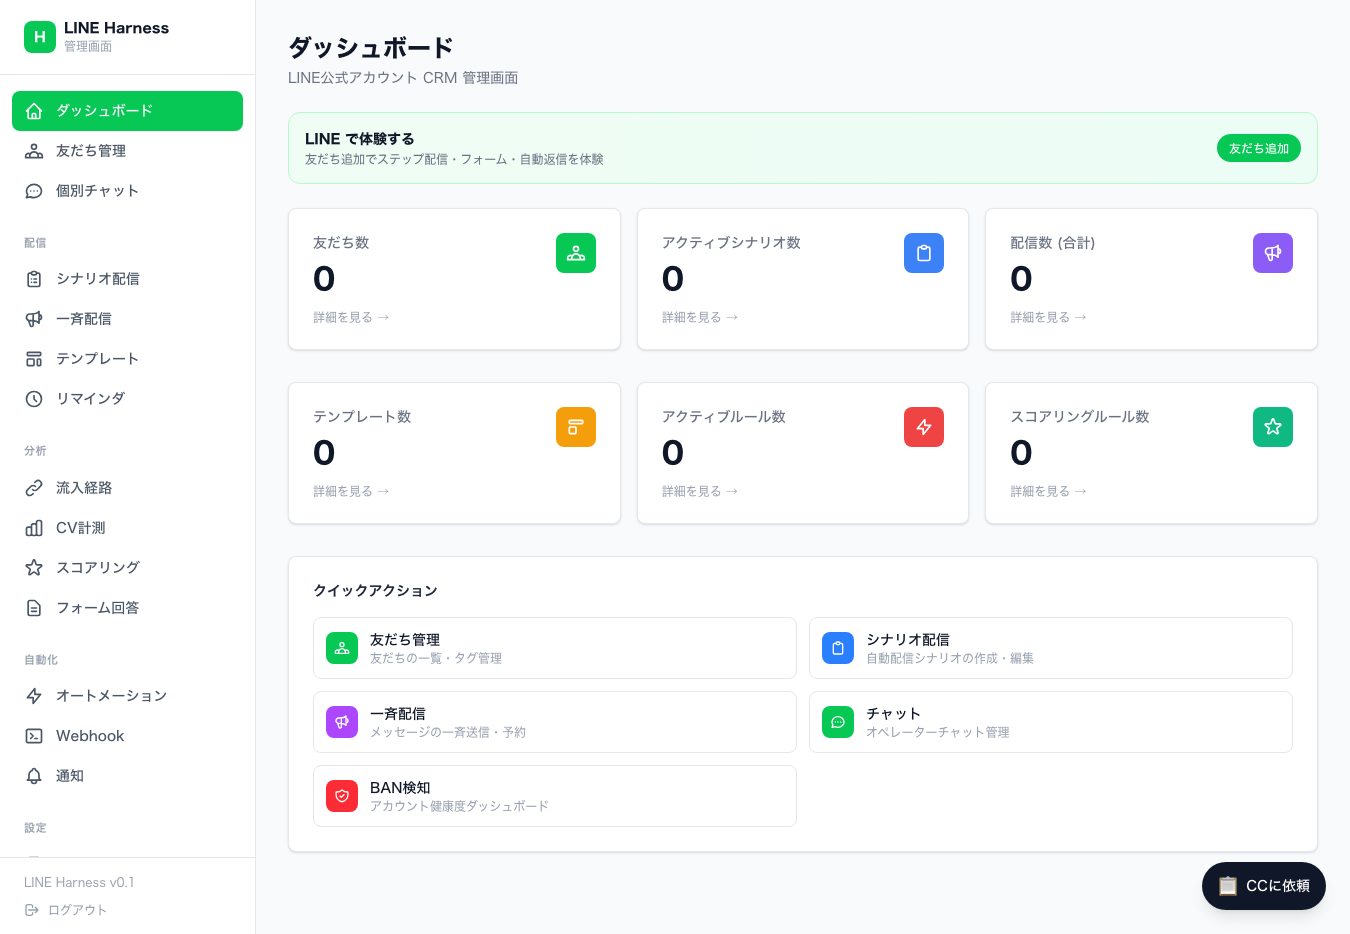Click the bell icon for 通知
The height and width of the screenshot is (934, 1350).
(33, 775)
